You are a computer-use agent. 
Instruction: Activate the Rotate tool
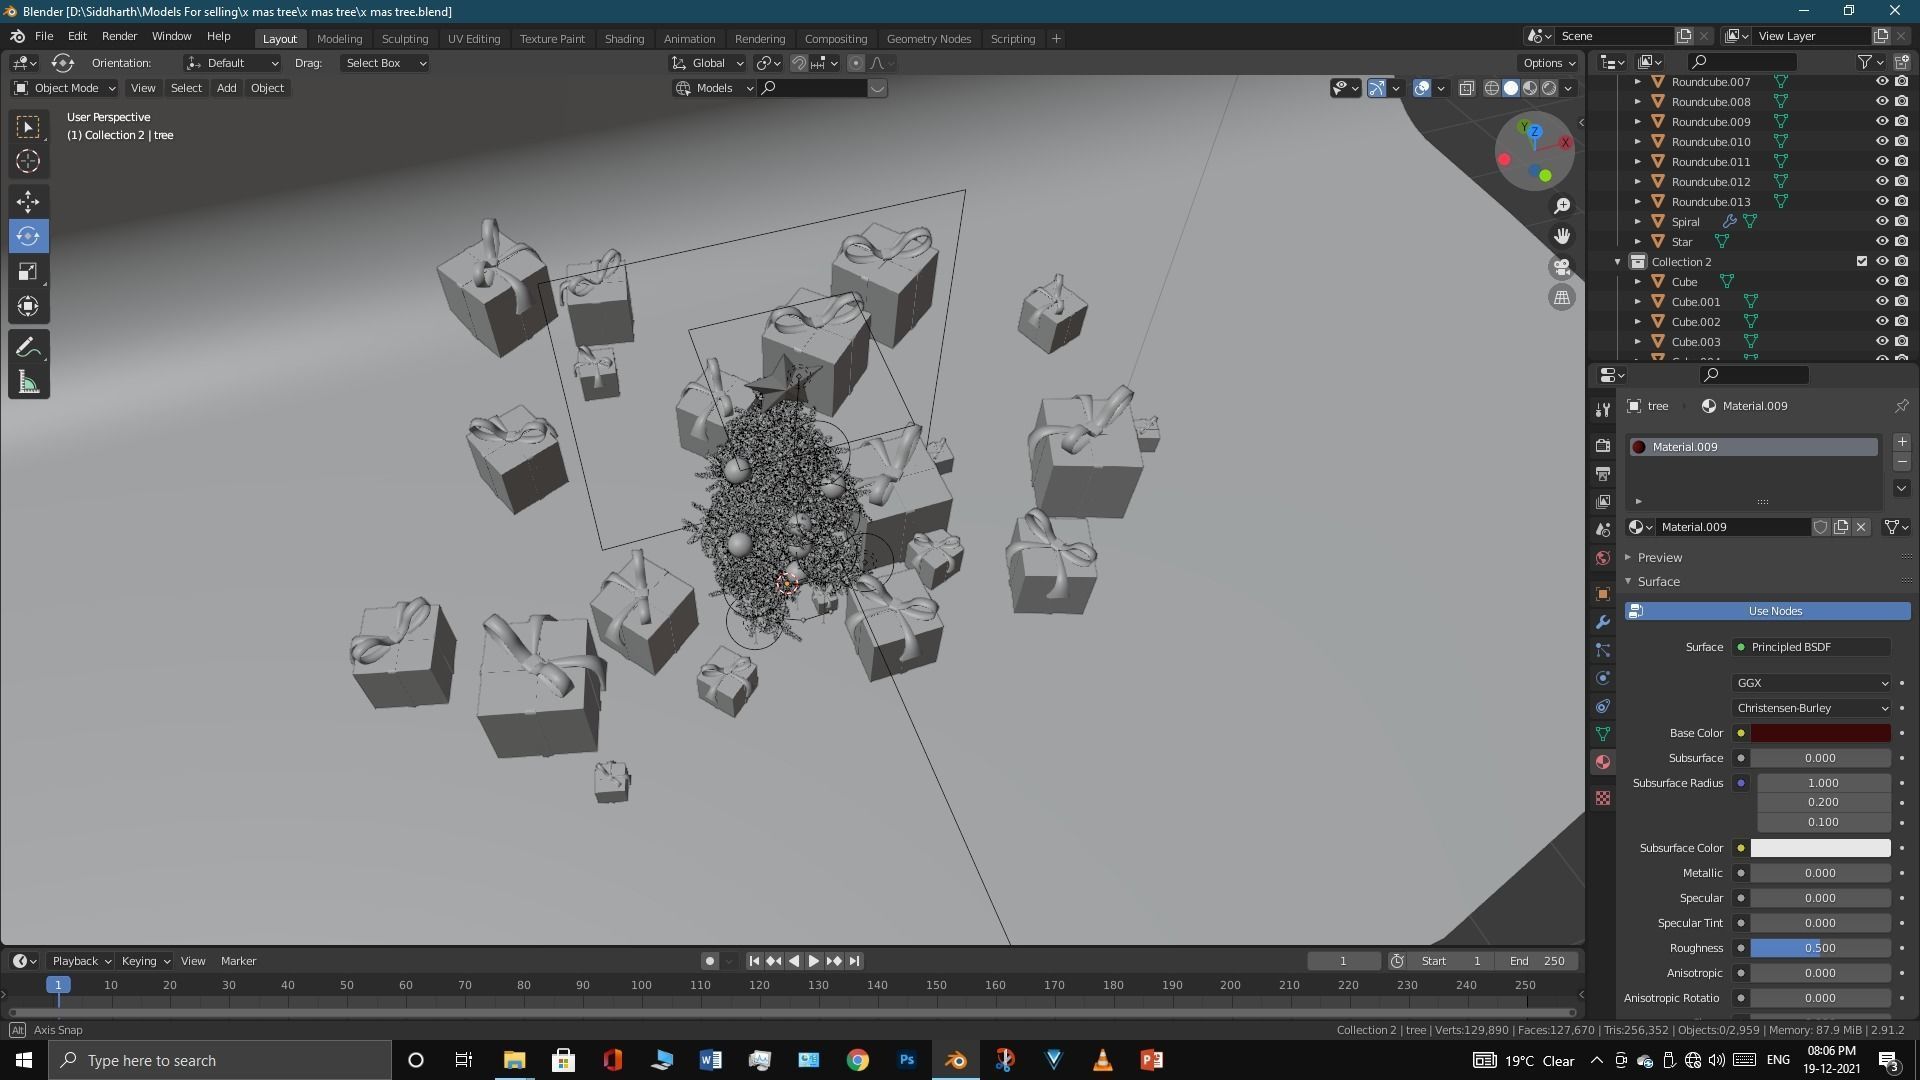click(28, 237)
